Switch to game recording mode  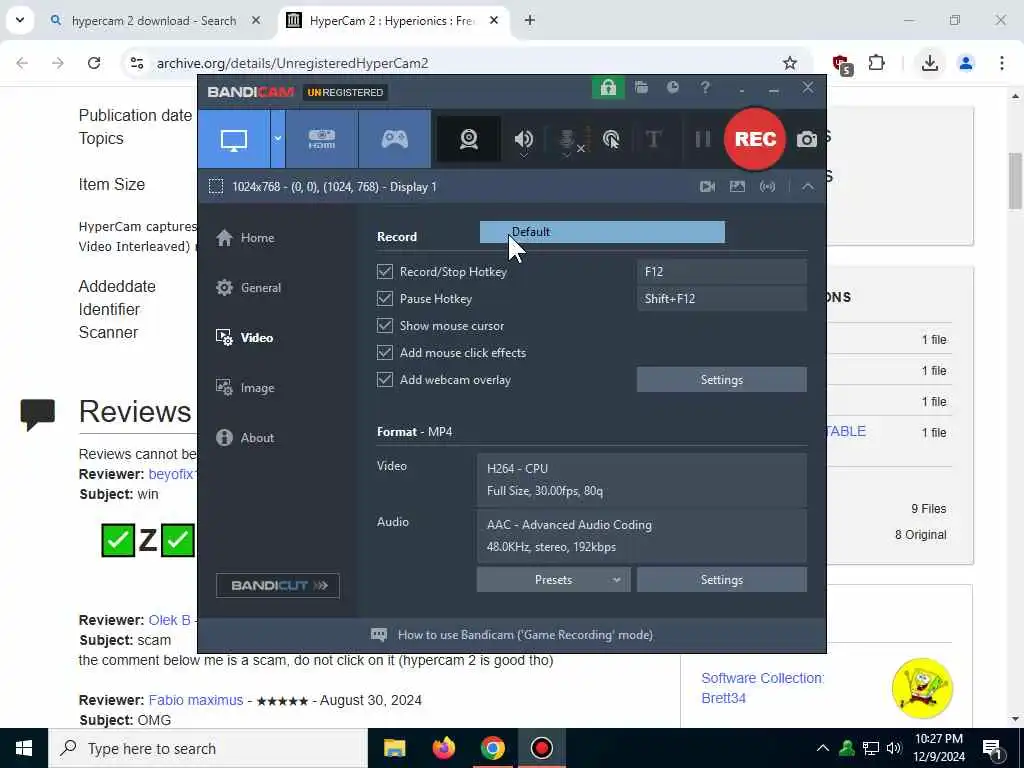(394, 139)
